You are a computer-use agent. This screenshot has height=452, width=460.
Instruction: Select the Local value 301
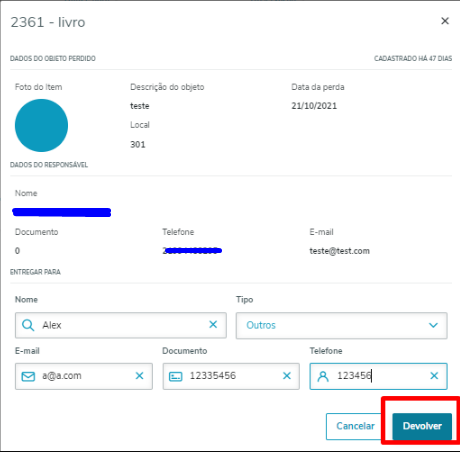click(x=138, y=145)
